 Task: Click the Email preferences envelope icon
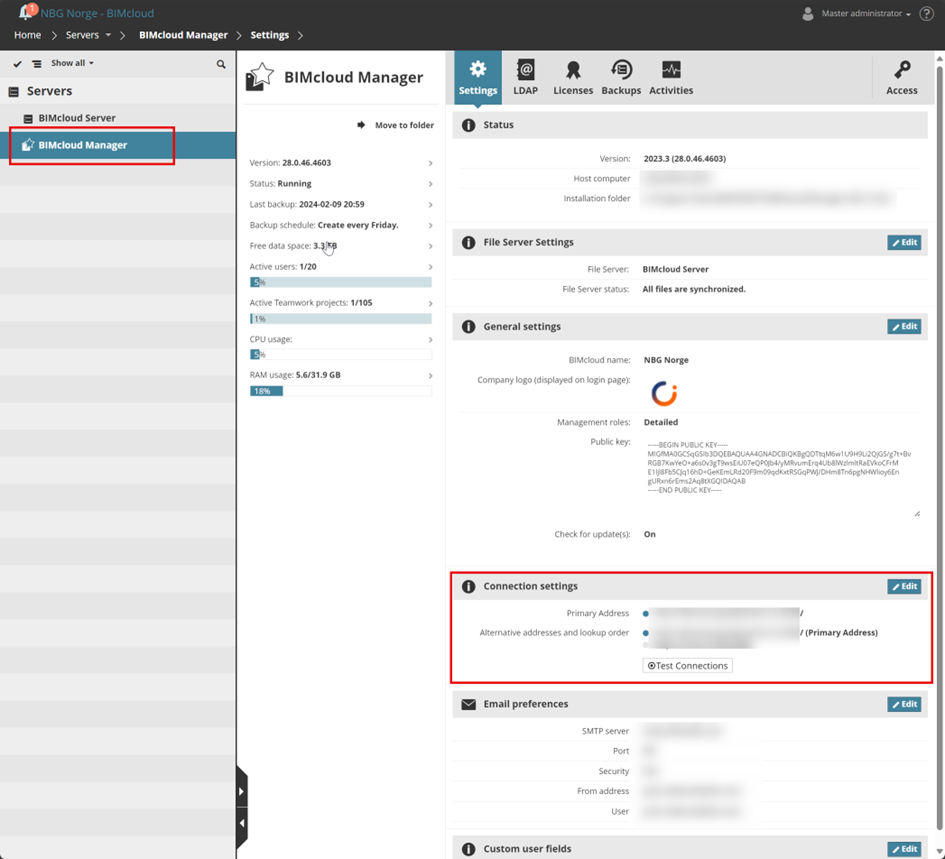[x=468, y=704]
